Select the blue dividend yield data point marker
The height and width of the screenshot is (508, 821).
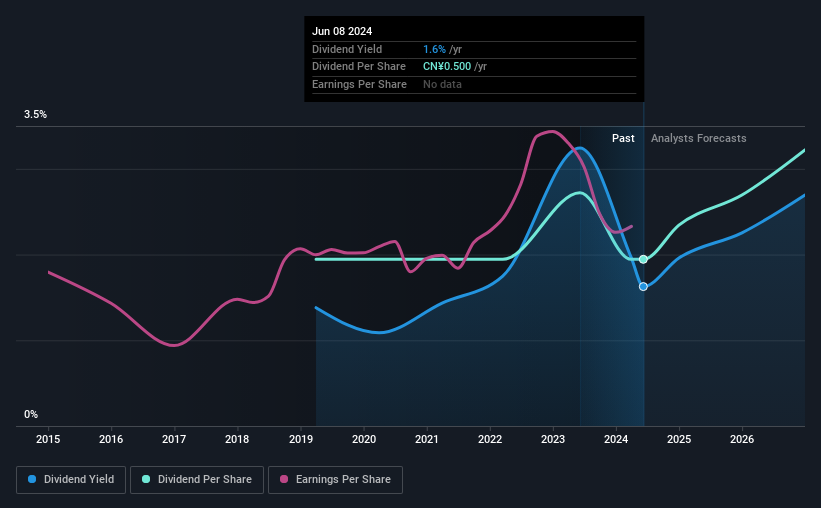(x=644, y=286)
